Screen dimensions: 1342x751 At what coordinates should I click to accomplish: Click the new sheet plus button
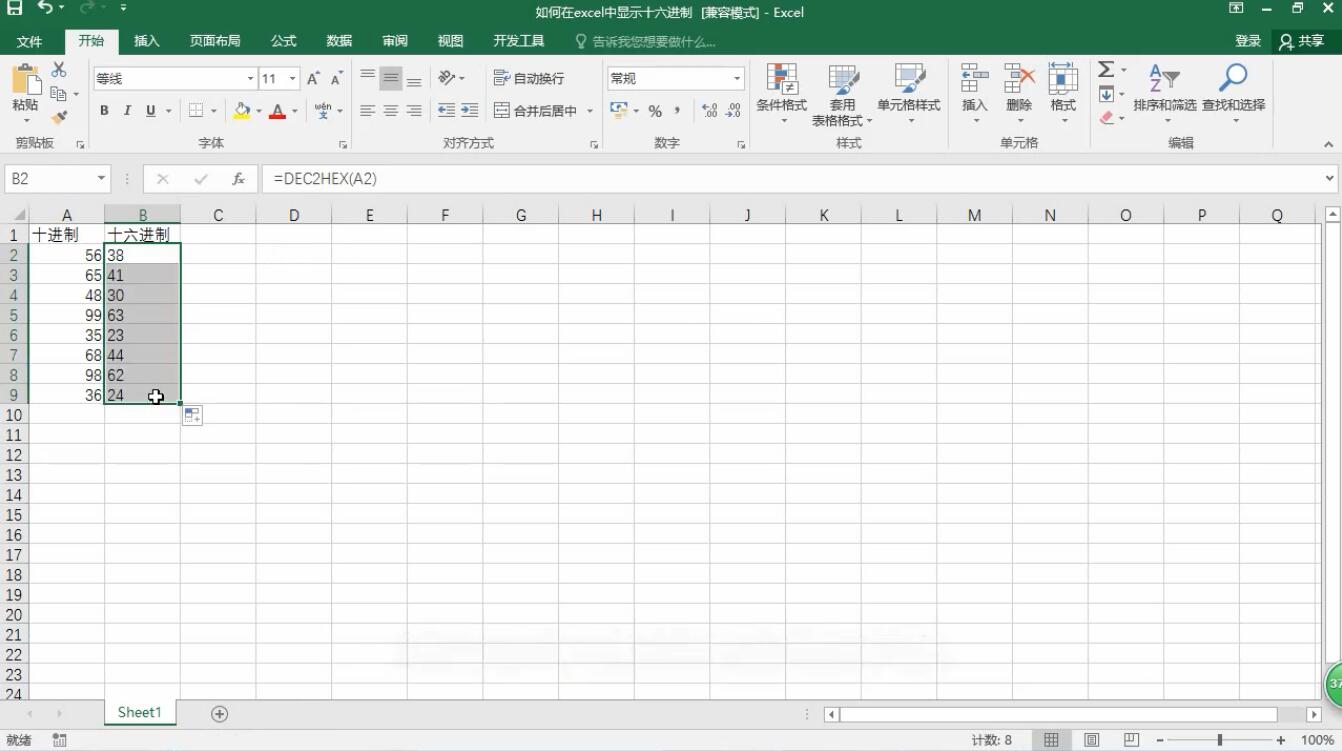point(220,714)
